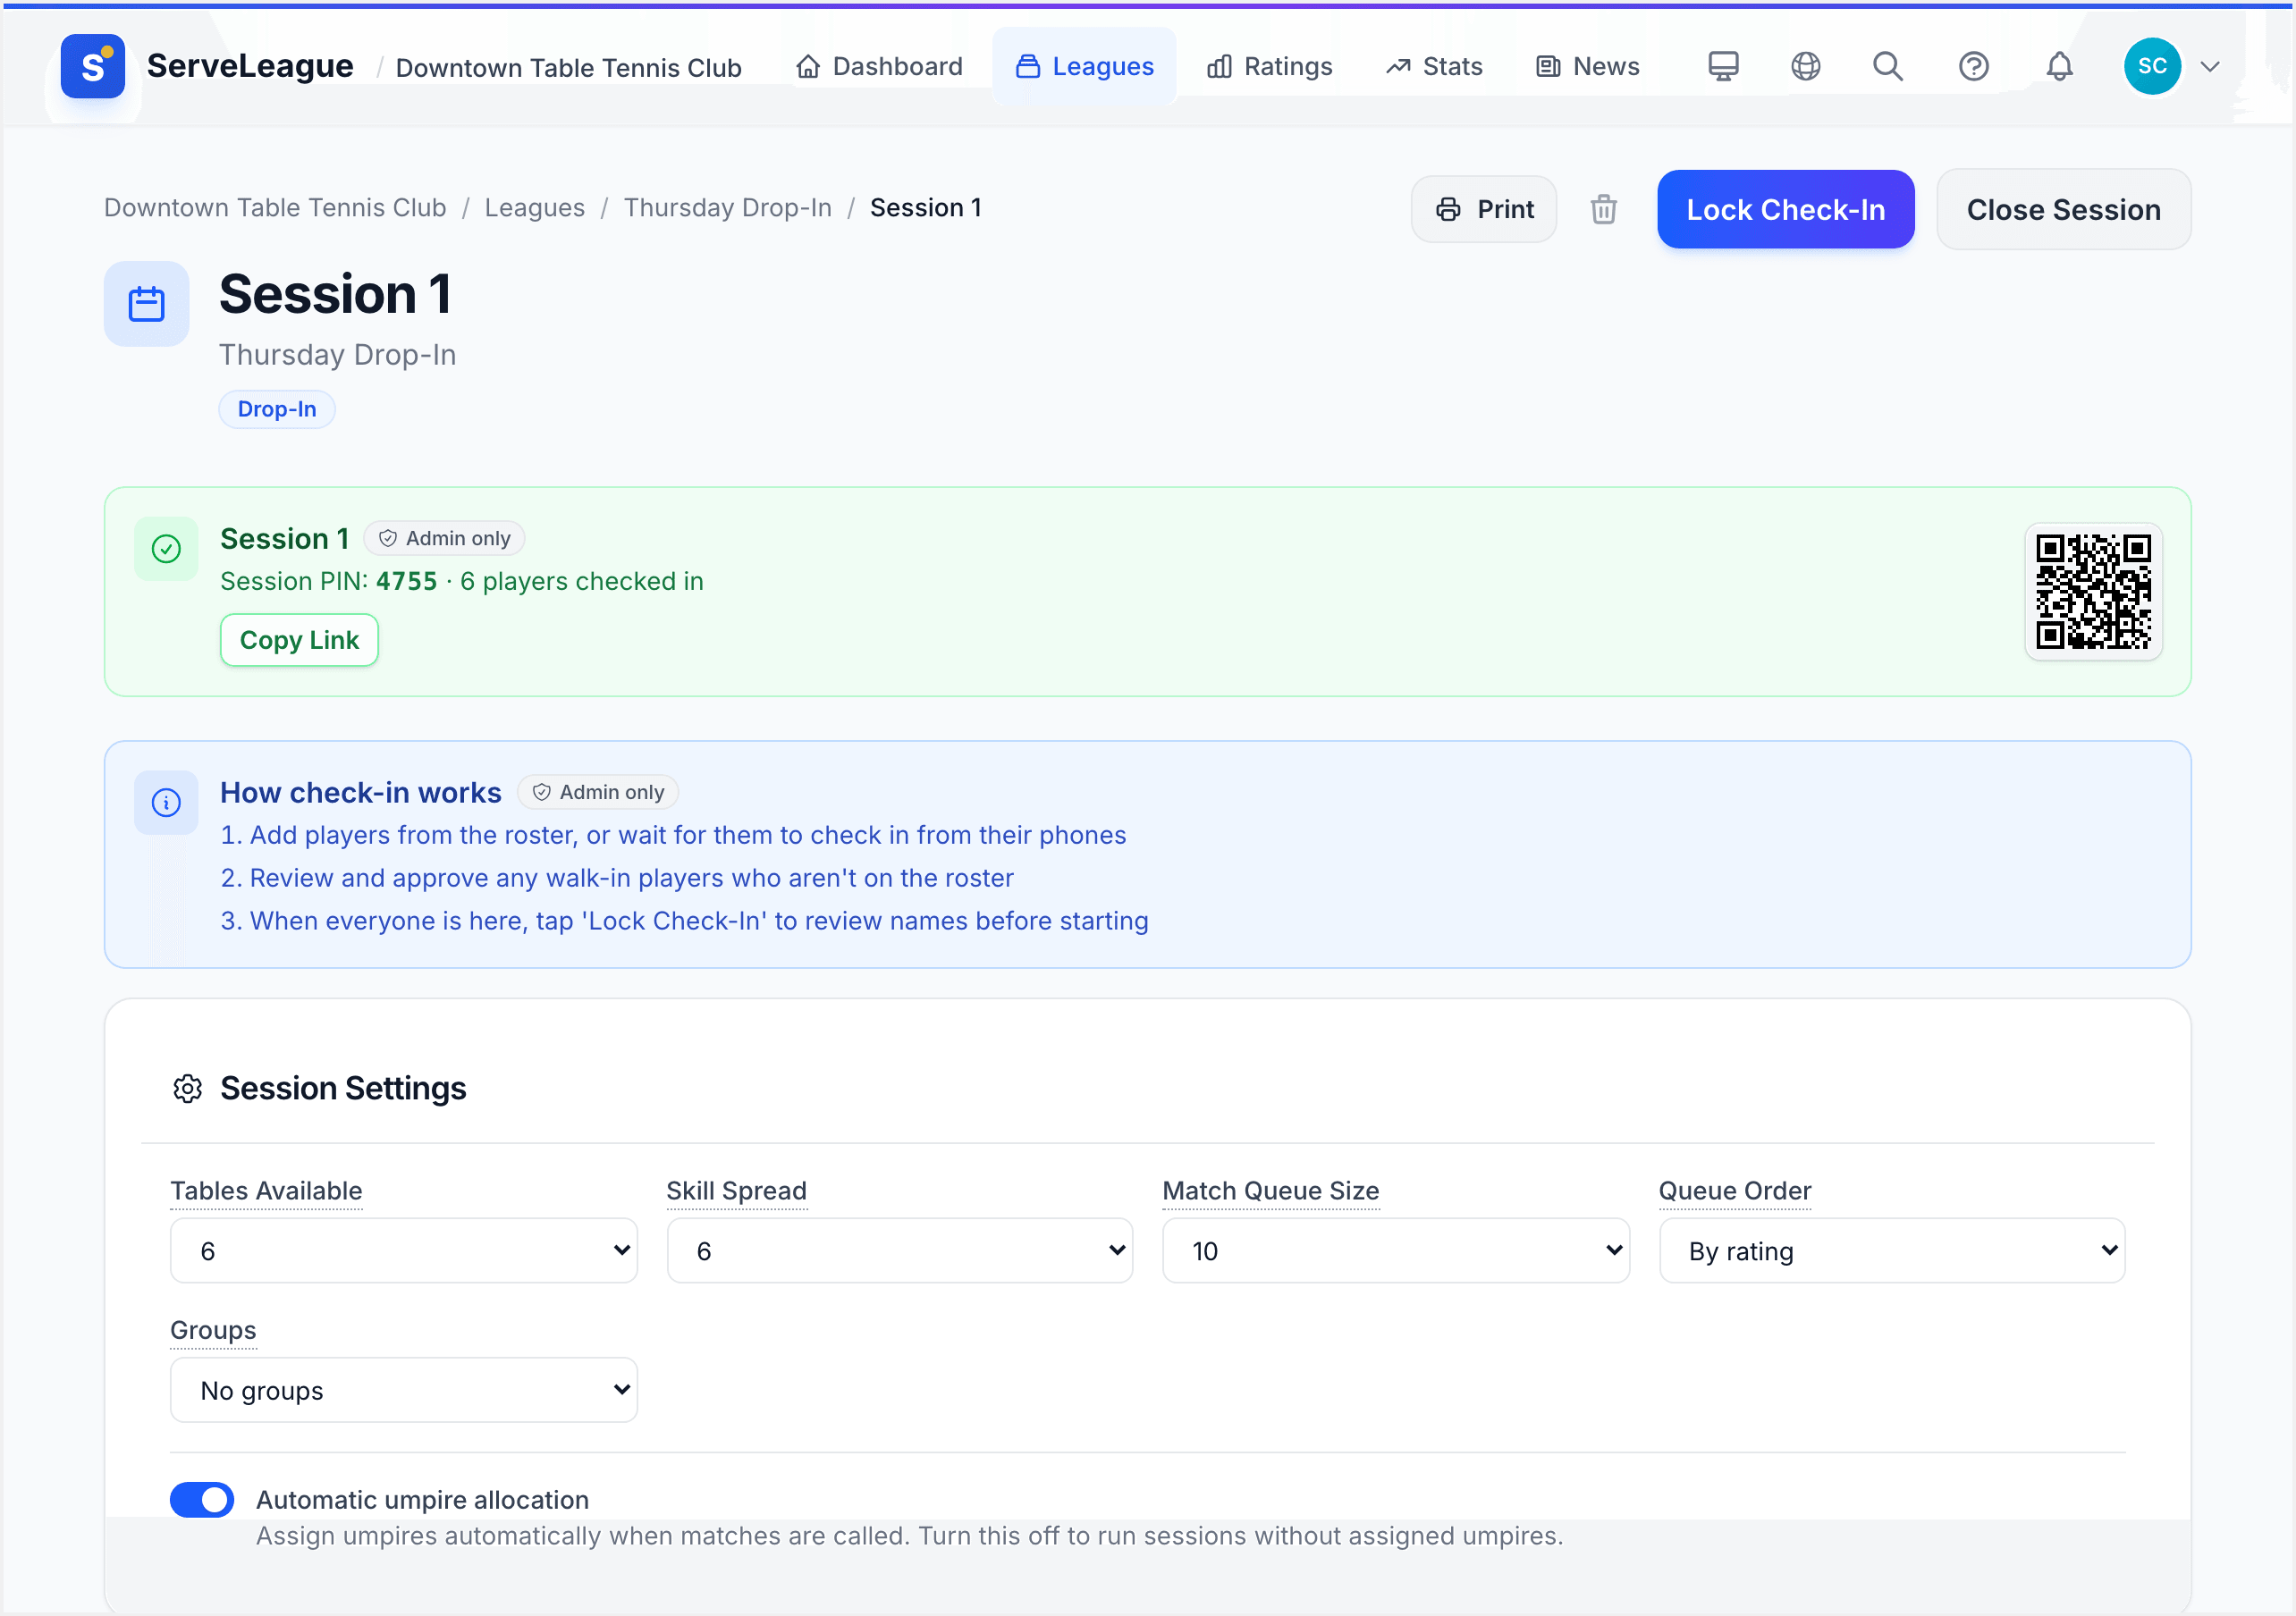
Task: Open notifications bell icon
Action: coord(2059,66)
